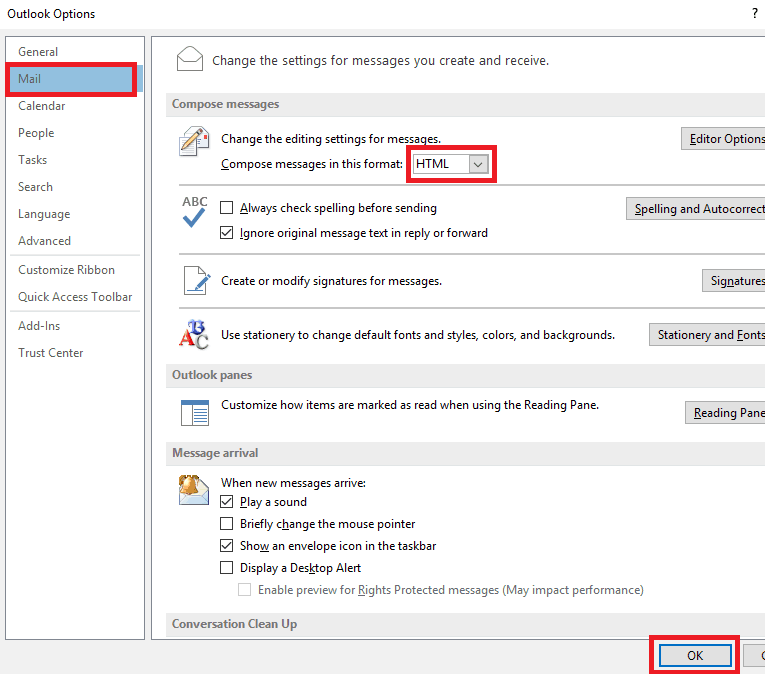Enable Display a Desktop Alert checkbox
The width and height of the screenshot is (765, 674).
coord(226,568)
